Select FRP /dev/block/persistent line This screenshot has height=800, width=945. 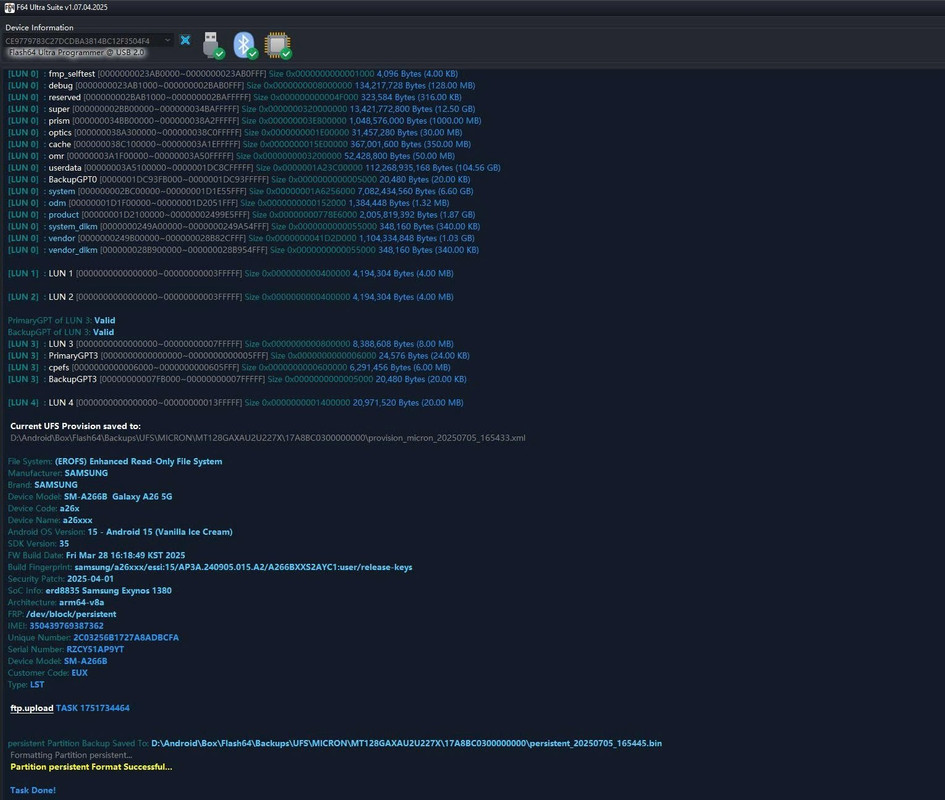click(x=62, y=614)
